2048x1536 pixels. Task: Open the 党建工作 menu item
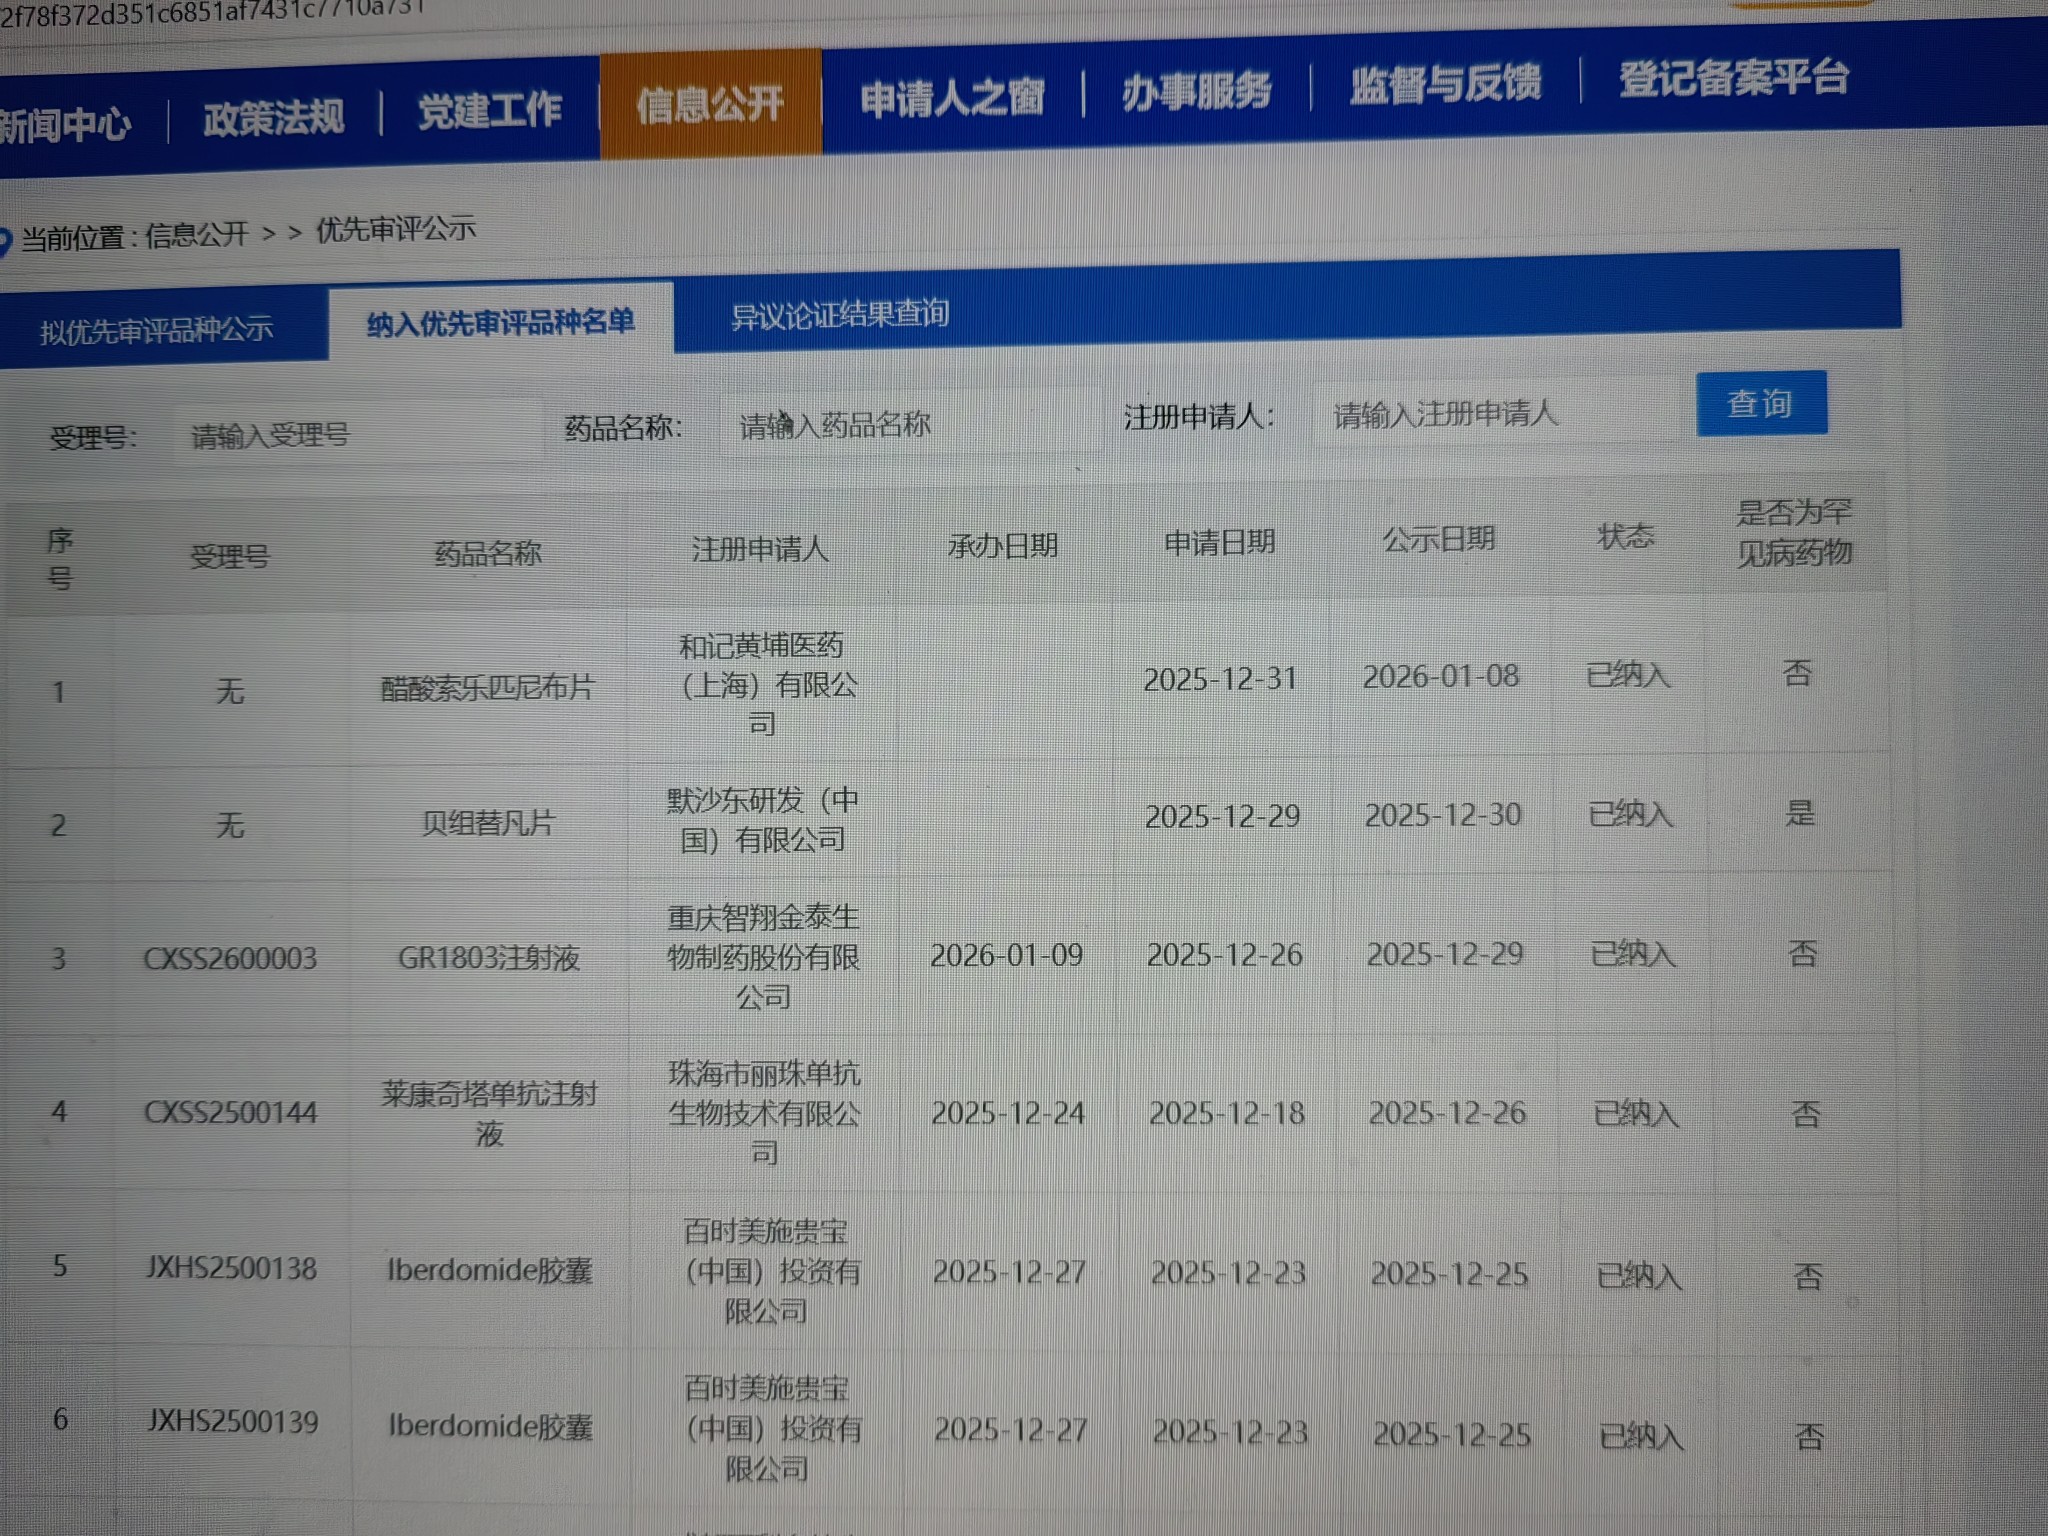click(489, 110)
